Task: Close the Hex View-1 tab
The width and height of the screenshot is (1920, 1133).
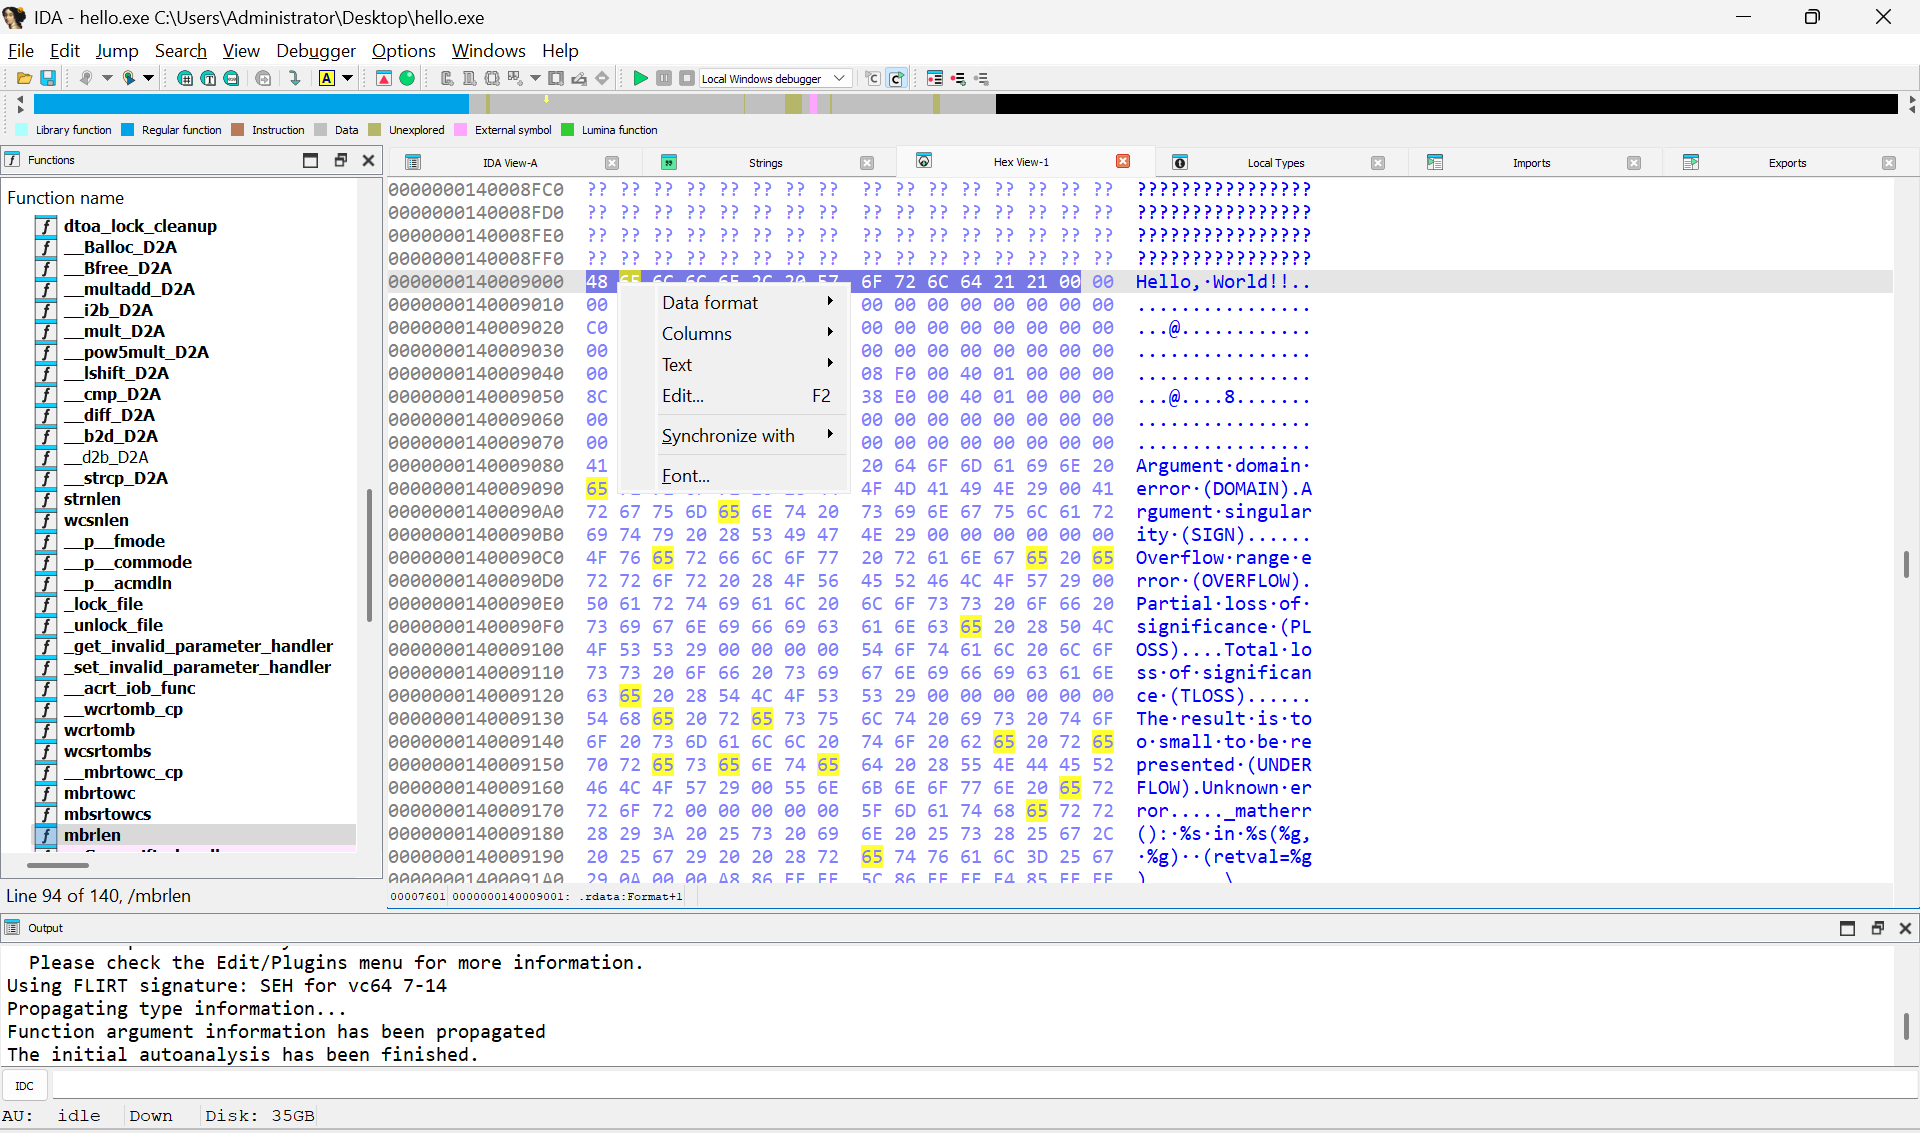Action: click(1123, 162)
